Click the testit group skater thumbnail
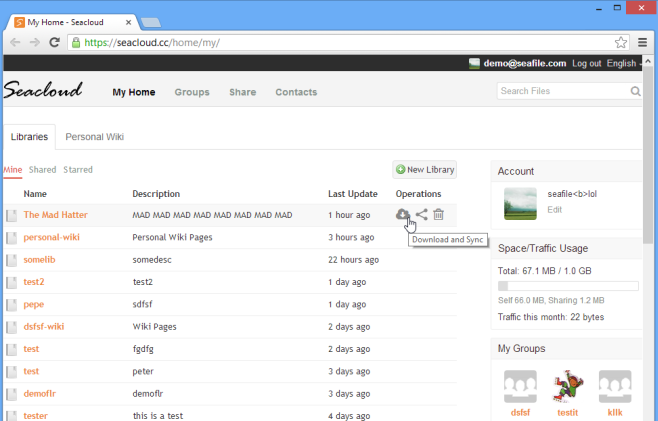This screenshot has height=421, width=658. click(568, 386)
